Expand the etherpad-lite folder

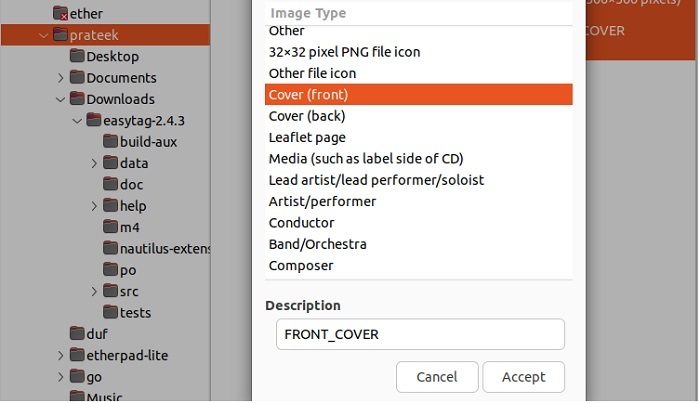pos(60,356)
